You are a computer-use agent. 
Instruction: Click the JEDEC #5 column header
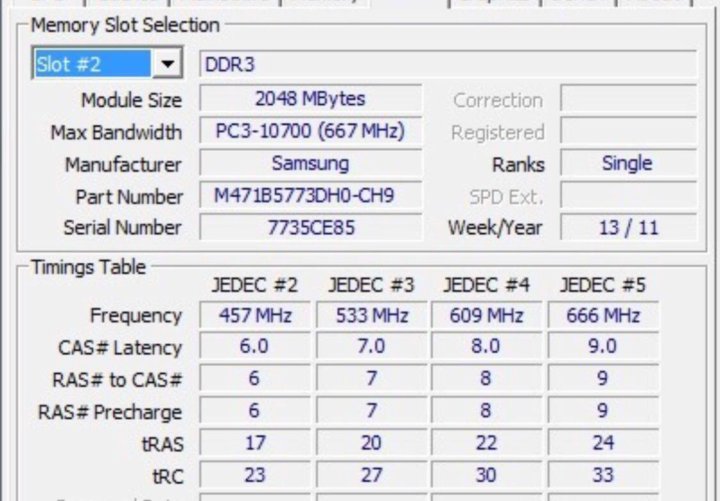pos(602,285)
